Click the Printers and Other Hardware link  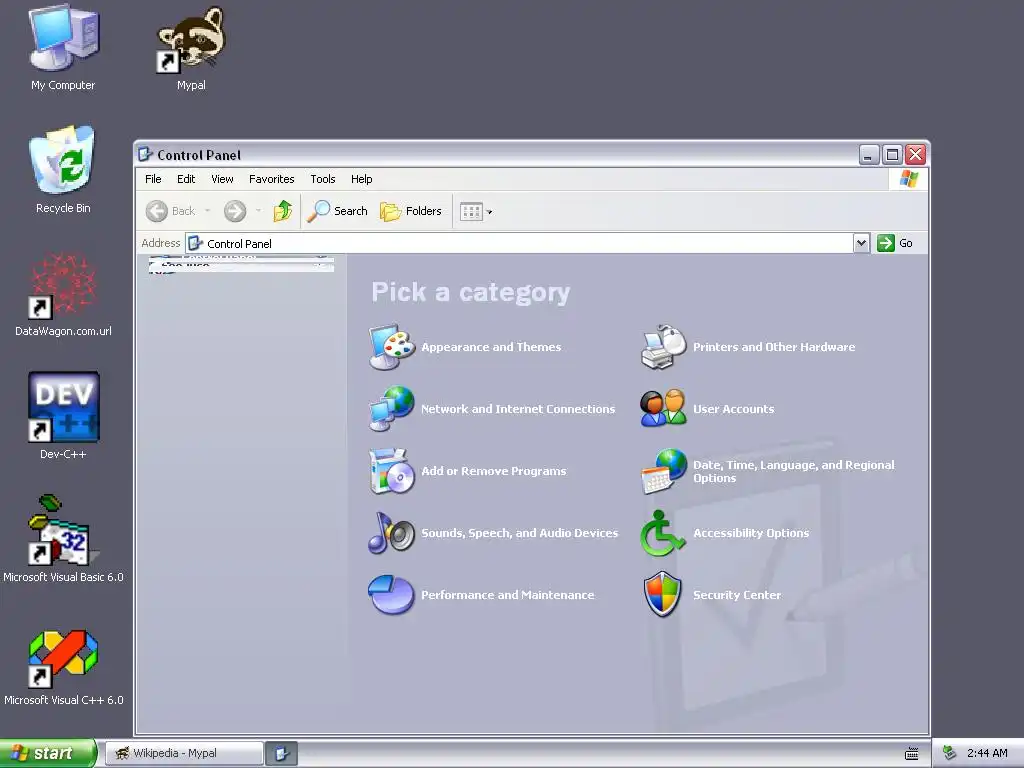774,347
